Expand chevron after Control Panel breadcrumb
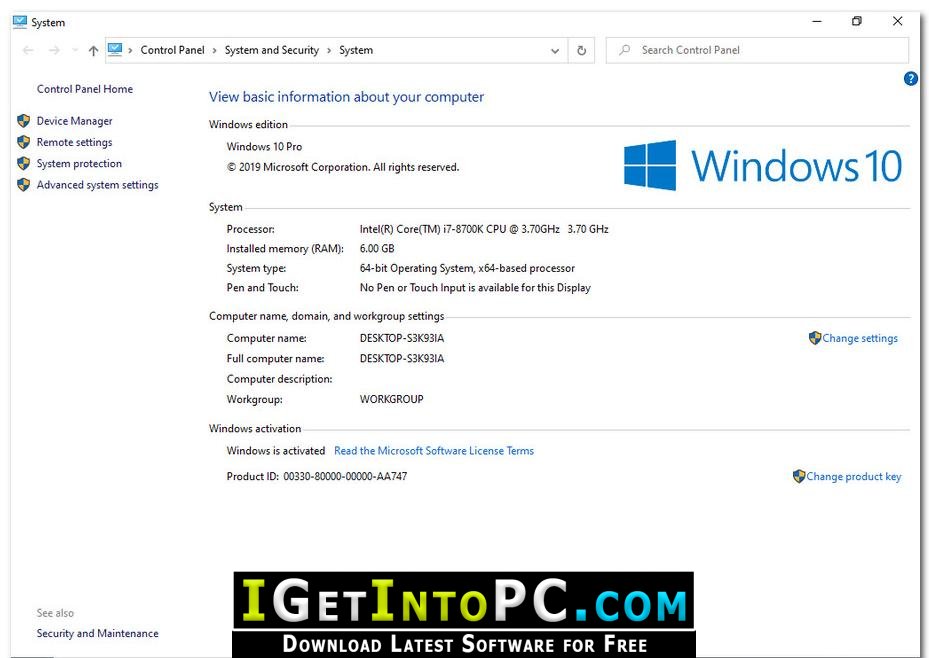The width and height of the screenshot is (929, 658). pos(214,50)
